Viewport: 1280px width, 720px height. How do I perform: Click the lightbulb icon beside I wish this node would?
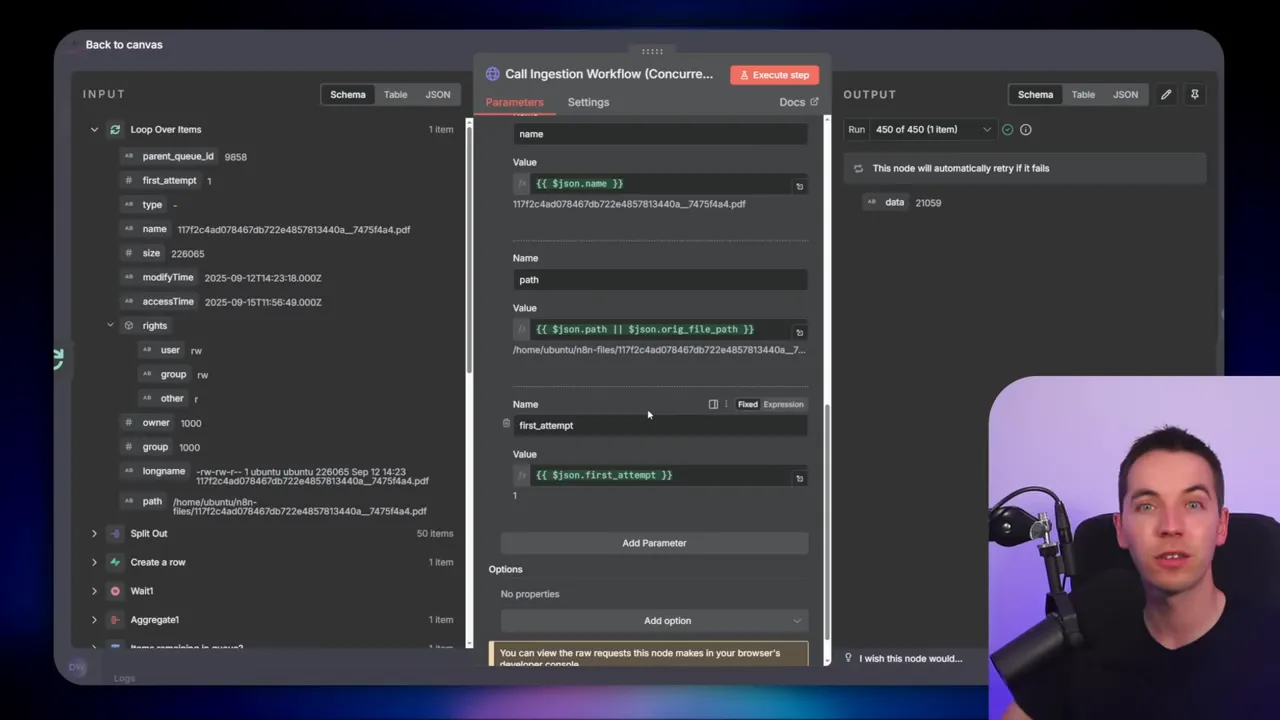click(x=848, y=658)
